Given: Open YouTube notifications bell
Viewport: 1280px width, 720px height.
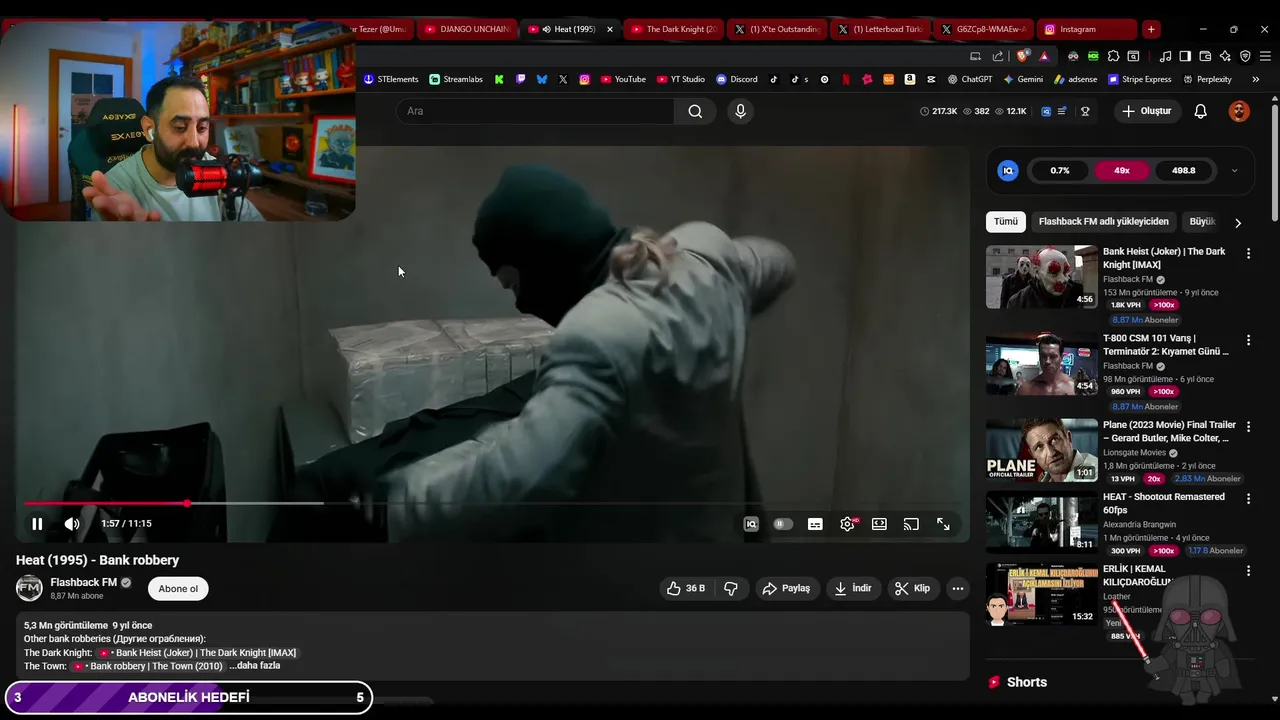Looking at the screenshot, I should (x=1200, y=111).
